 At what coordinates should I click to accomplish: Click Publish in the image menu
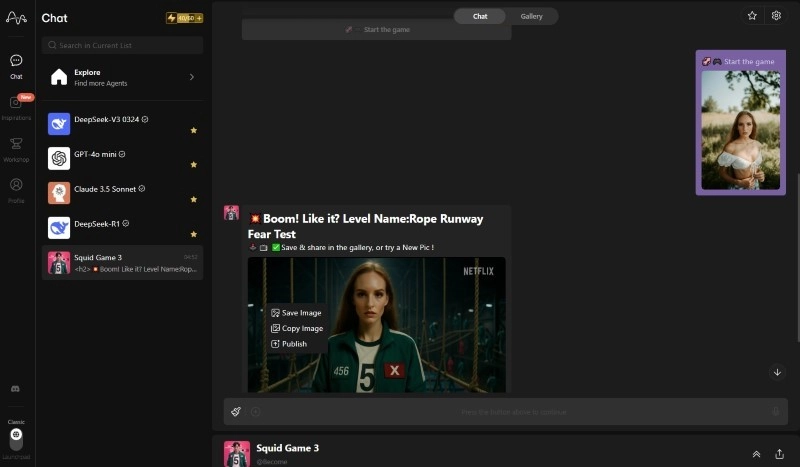(294, 344)
